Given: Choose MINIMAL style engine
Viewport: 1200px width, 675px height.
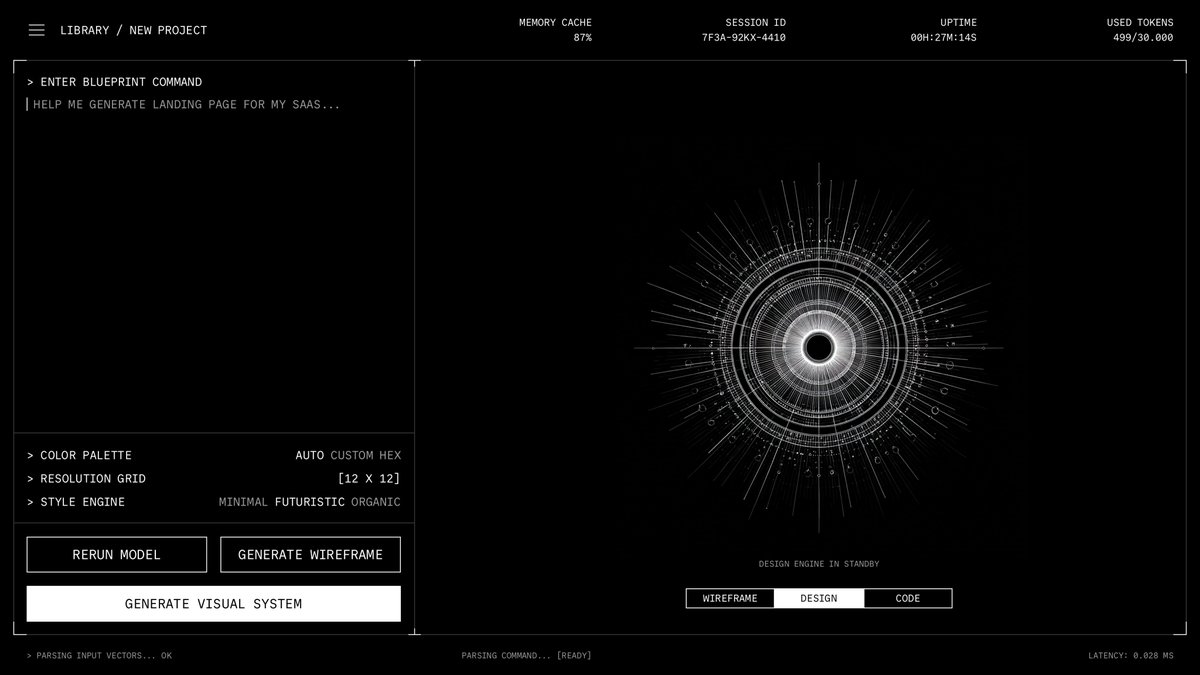Looking at the screenshot, I should click(x=243, y=502).
